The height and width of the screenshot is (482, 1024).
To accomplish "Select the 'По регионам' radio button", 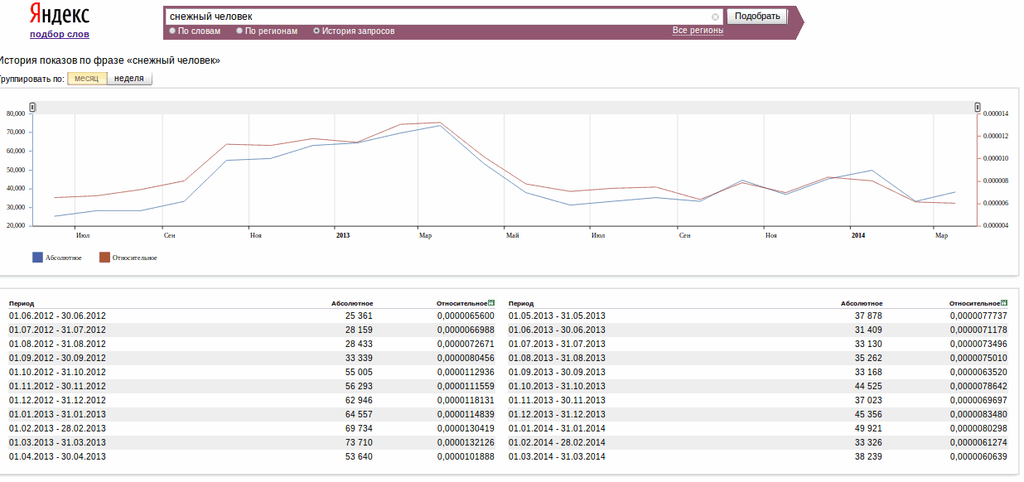I will point(240,31).
